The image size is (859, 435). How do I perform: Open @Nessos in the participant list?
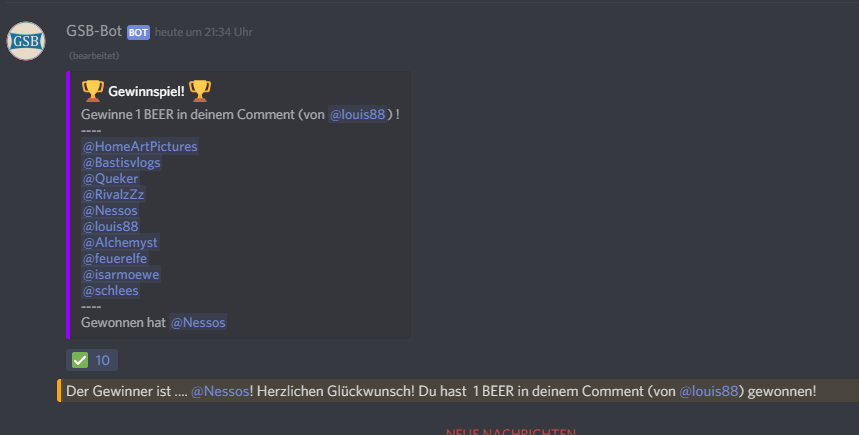point(110,210)
